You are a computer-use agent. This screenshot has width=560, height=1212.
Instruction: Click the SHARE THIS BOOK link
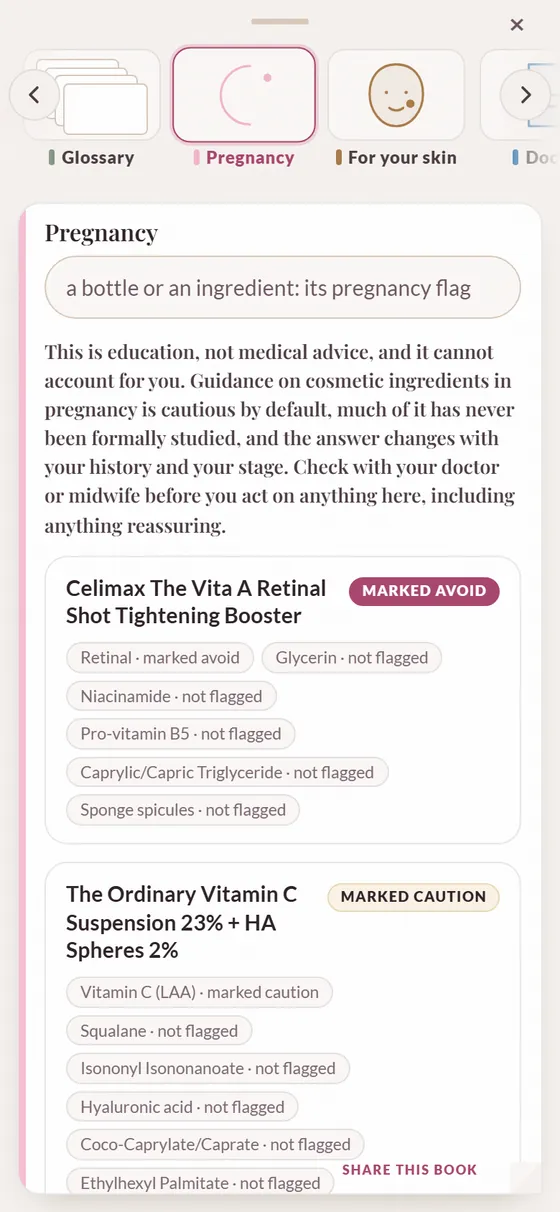point(410,1169)
